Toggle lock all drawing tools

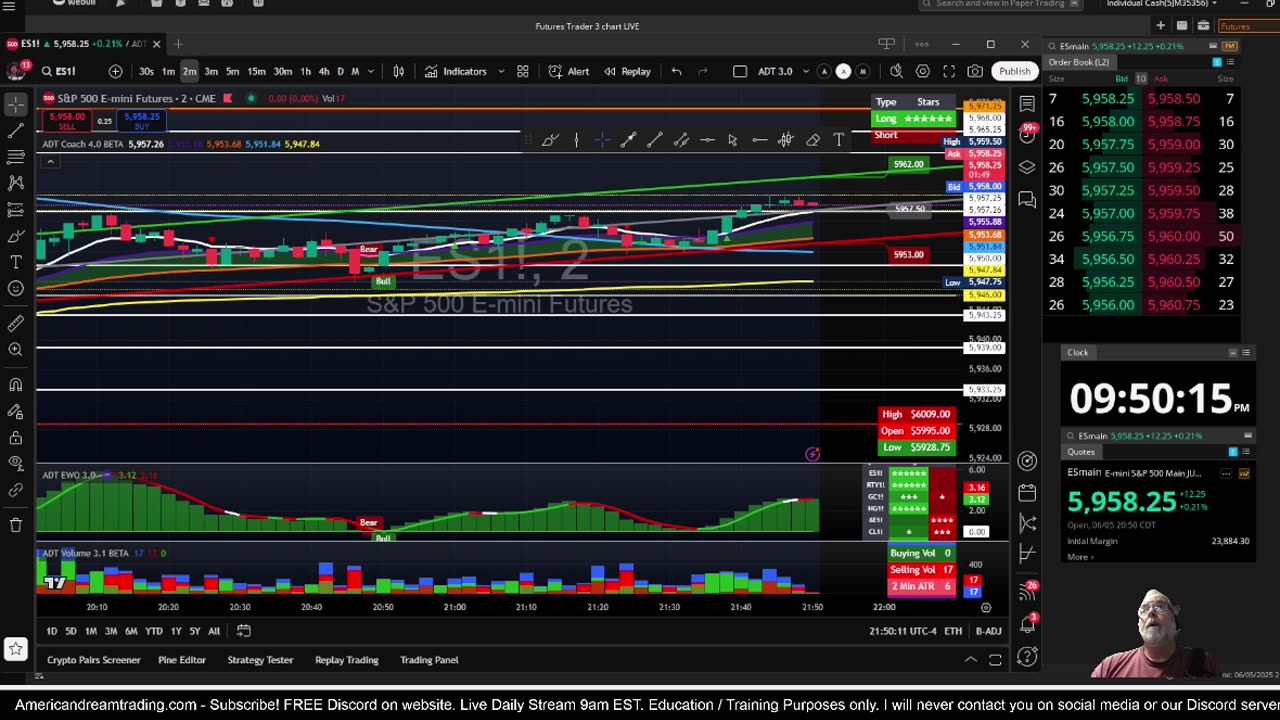tap(16, 437)
